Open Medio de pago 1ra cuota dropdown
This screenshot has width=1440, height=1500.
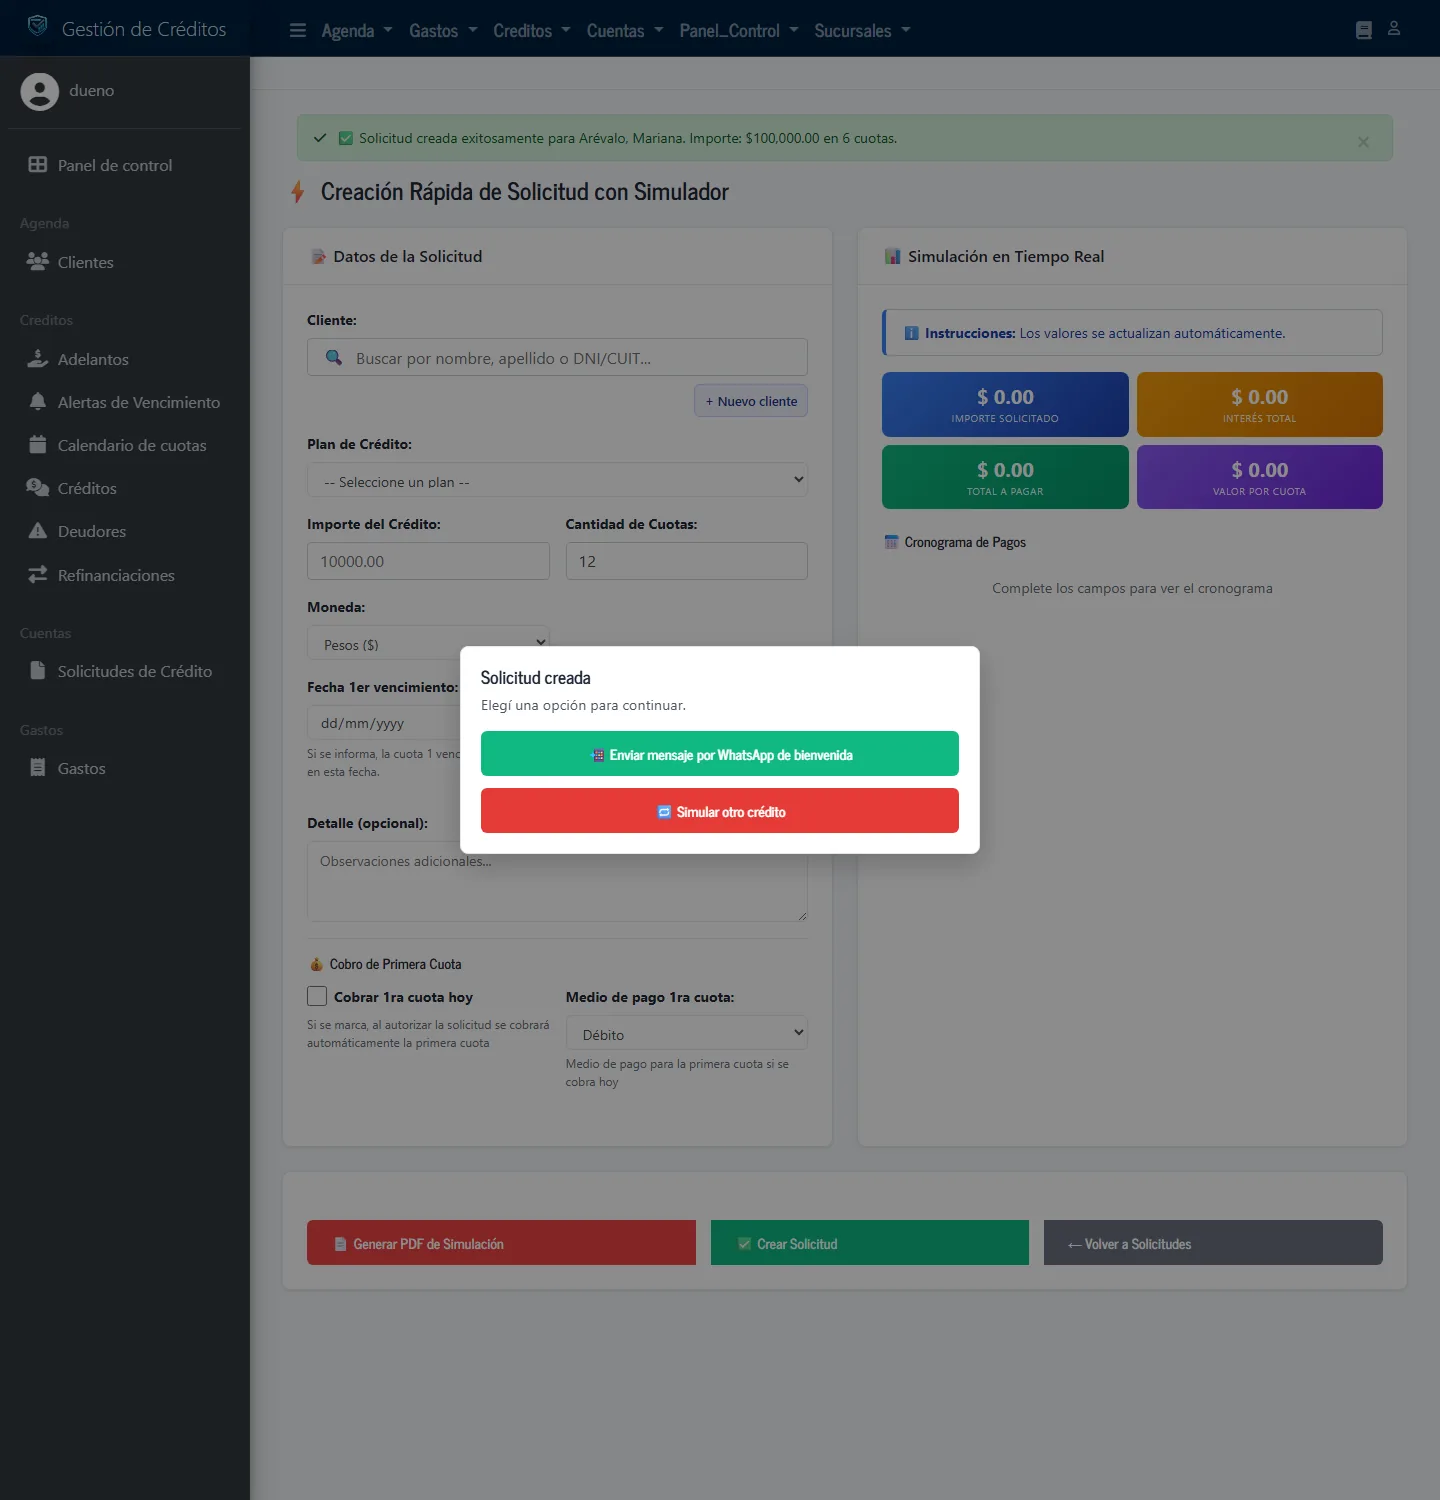click(x=686, y=1033)
